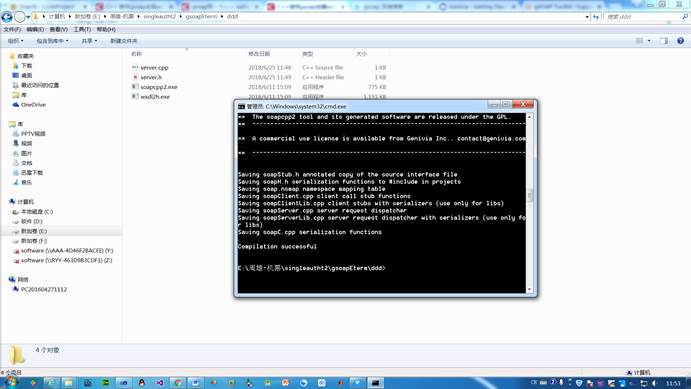Viewport: 691px width, 389px height.
Task: Go back with the Explorer back arrow
Action: (x=7, y=17)
